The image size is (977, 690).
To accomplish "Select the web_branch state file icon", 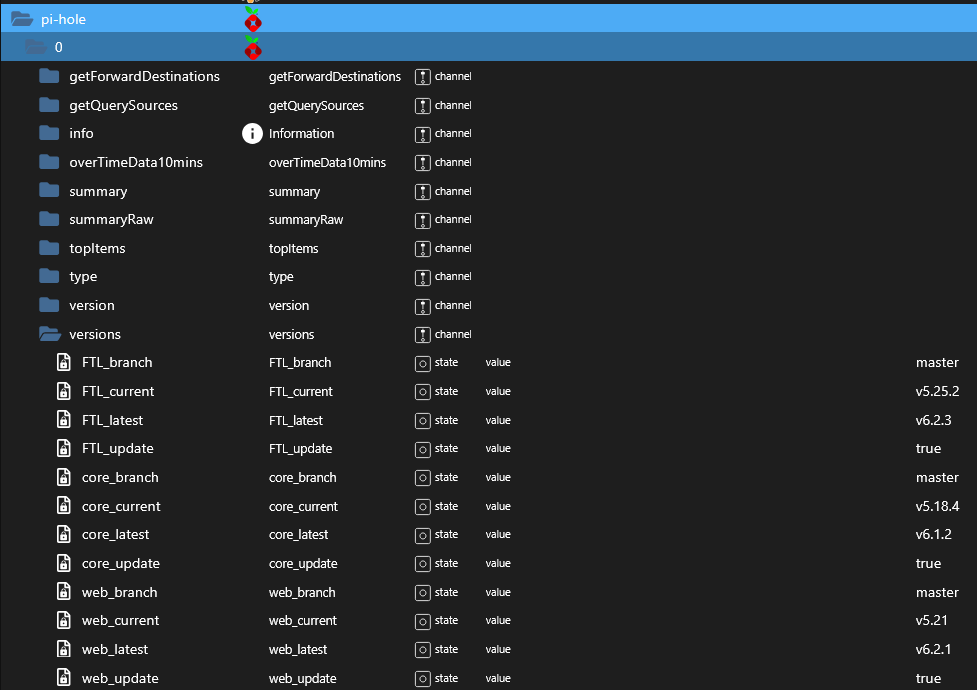I will [x=64, y=592].
